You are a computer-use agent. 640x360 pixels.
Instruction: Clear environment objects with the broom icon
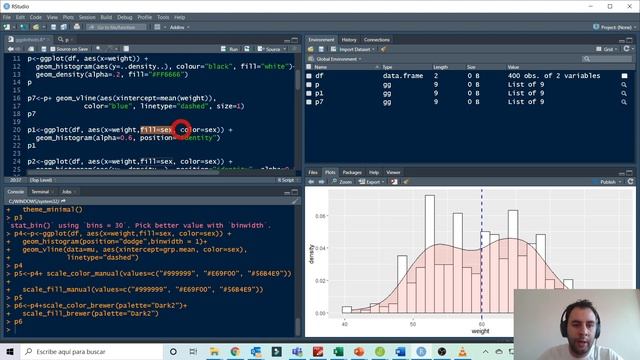(x=383, y=49)
